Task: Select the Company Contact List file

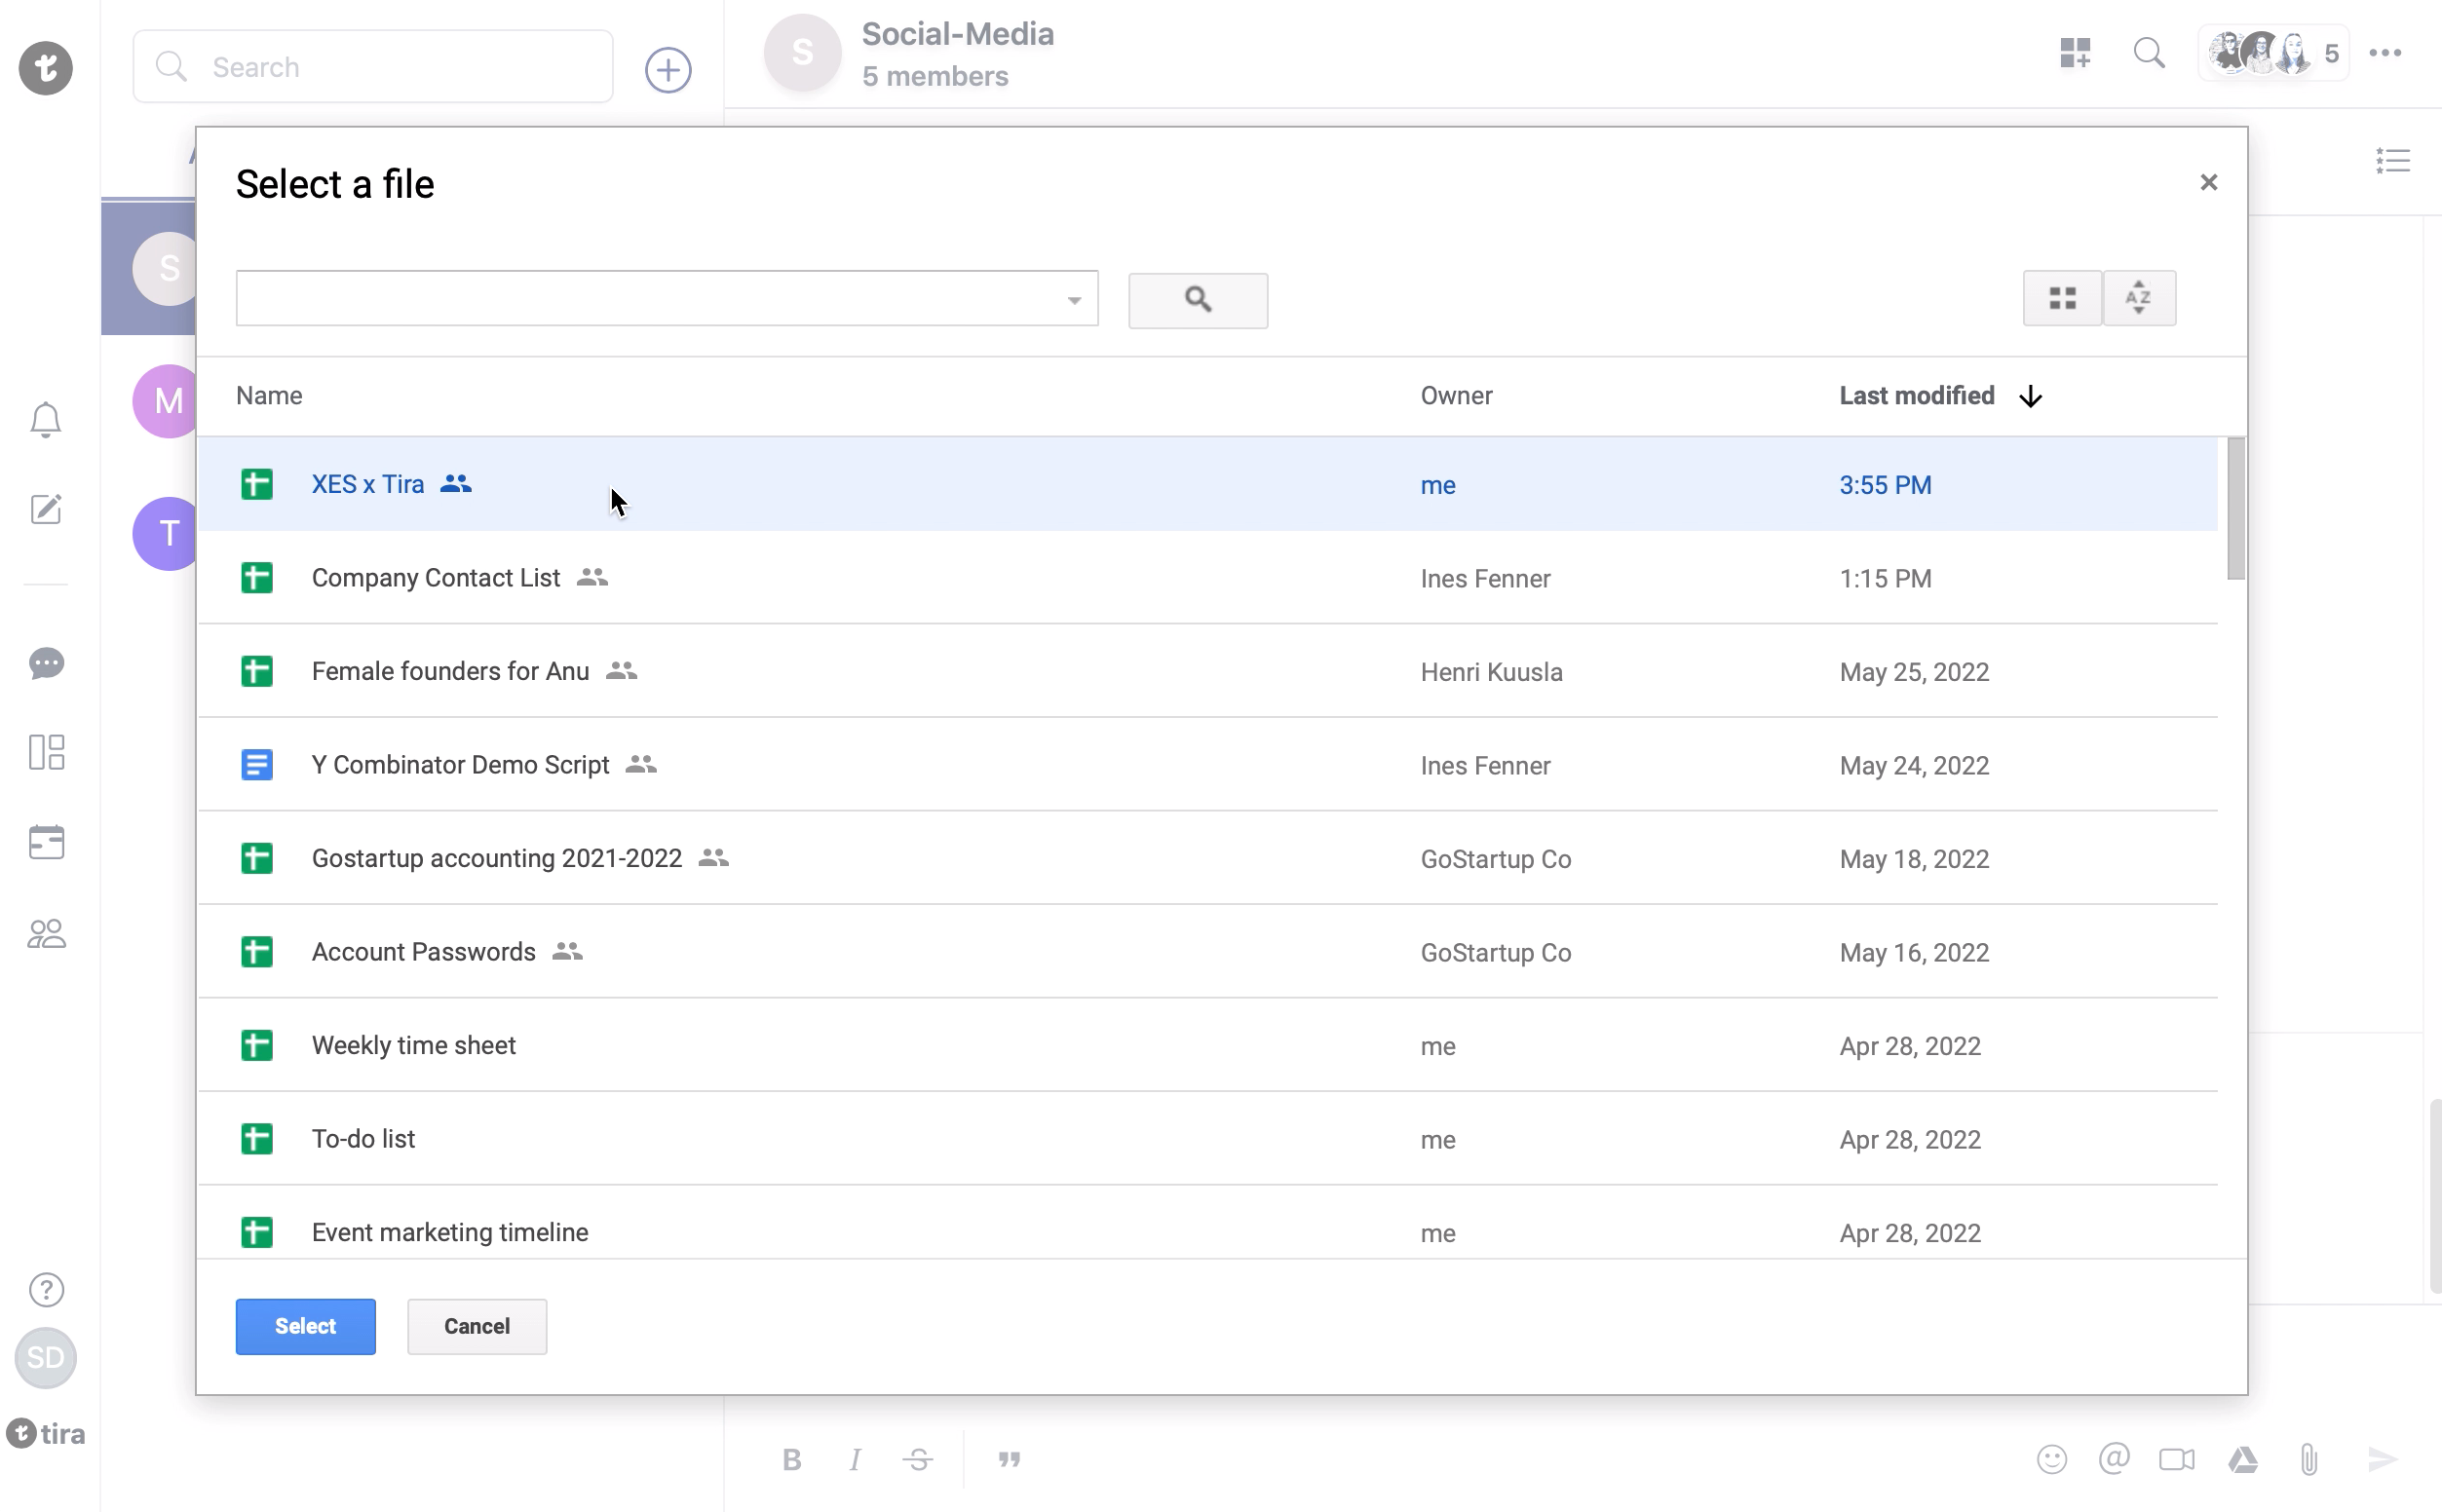Action: pyautogui.click(x=436, y=578)
